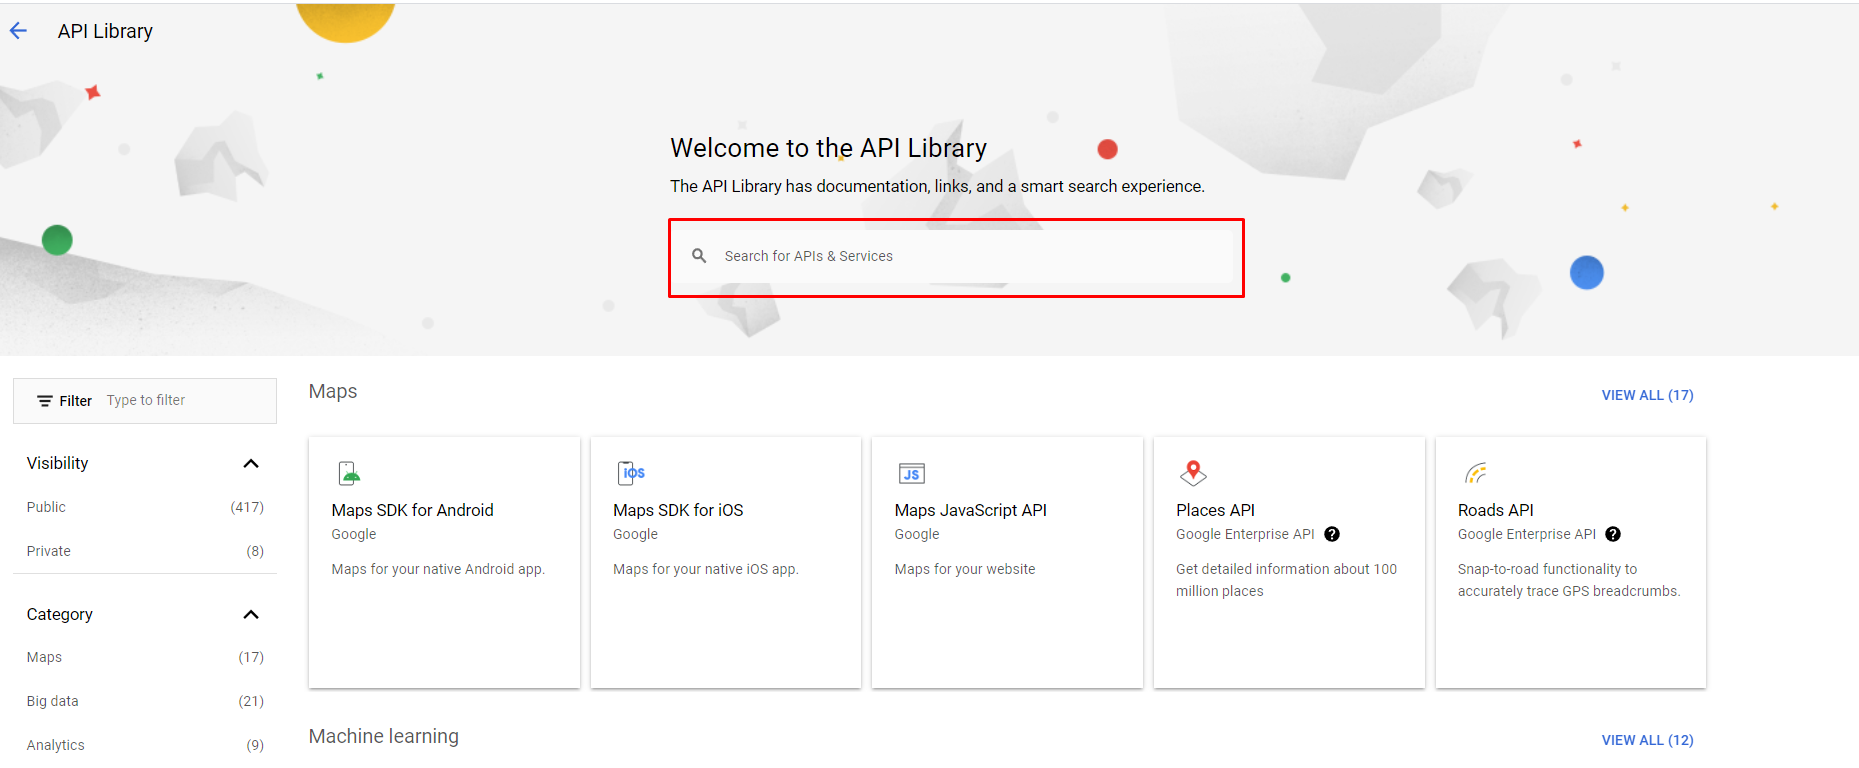Click the Roads API icon
Screen dimensions: 1859x768
tap(1475, 473)
